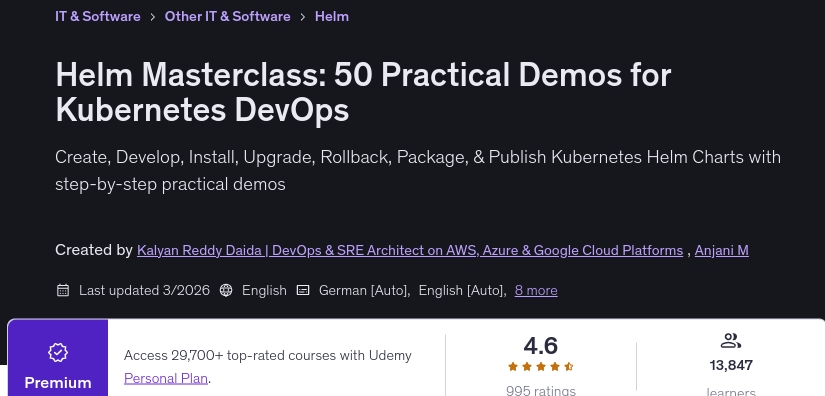Screen dimensions: 825x396
Task: Click the Last updated 3/2026 text
Action: point(144,290)
